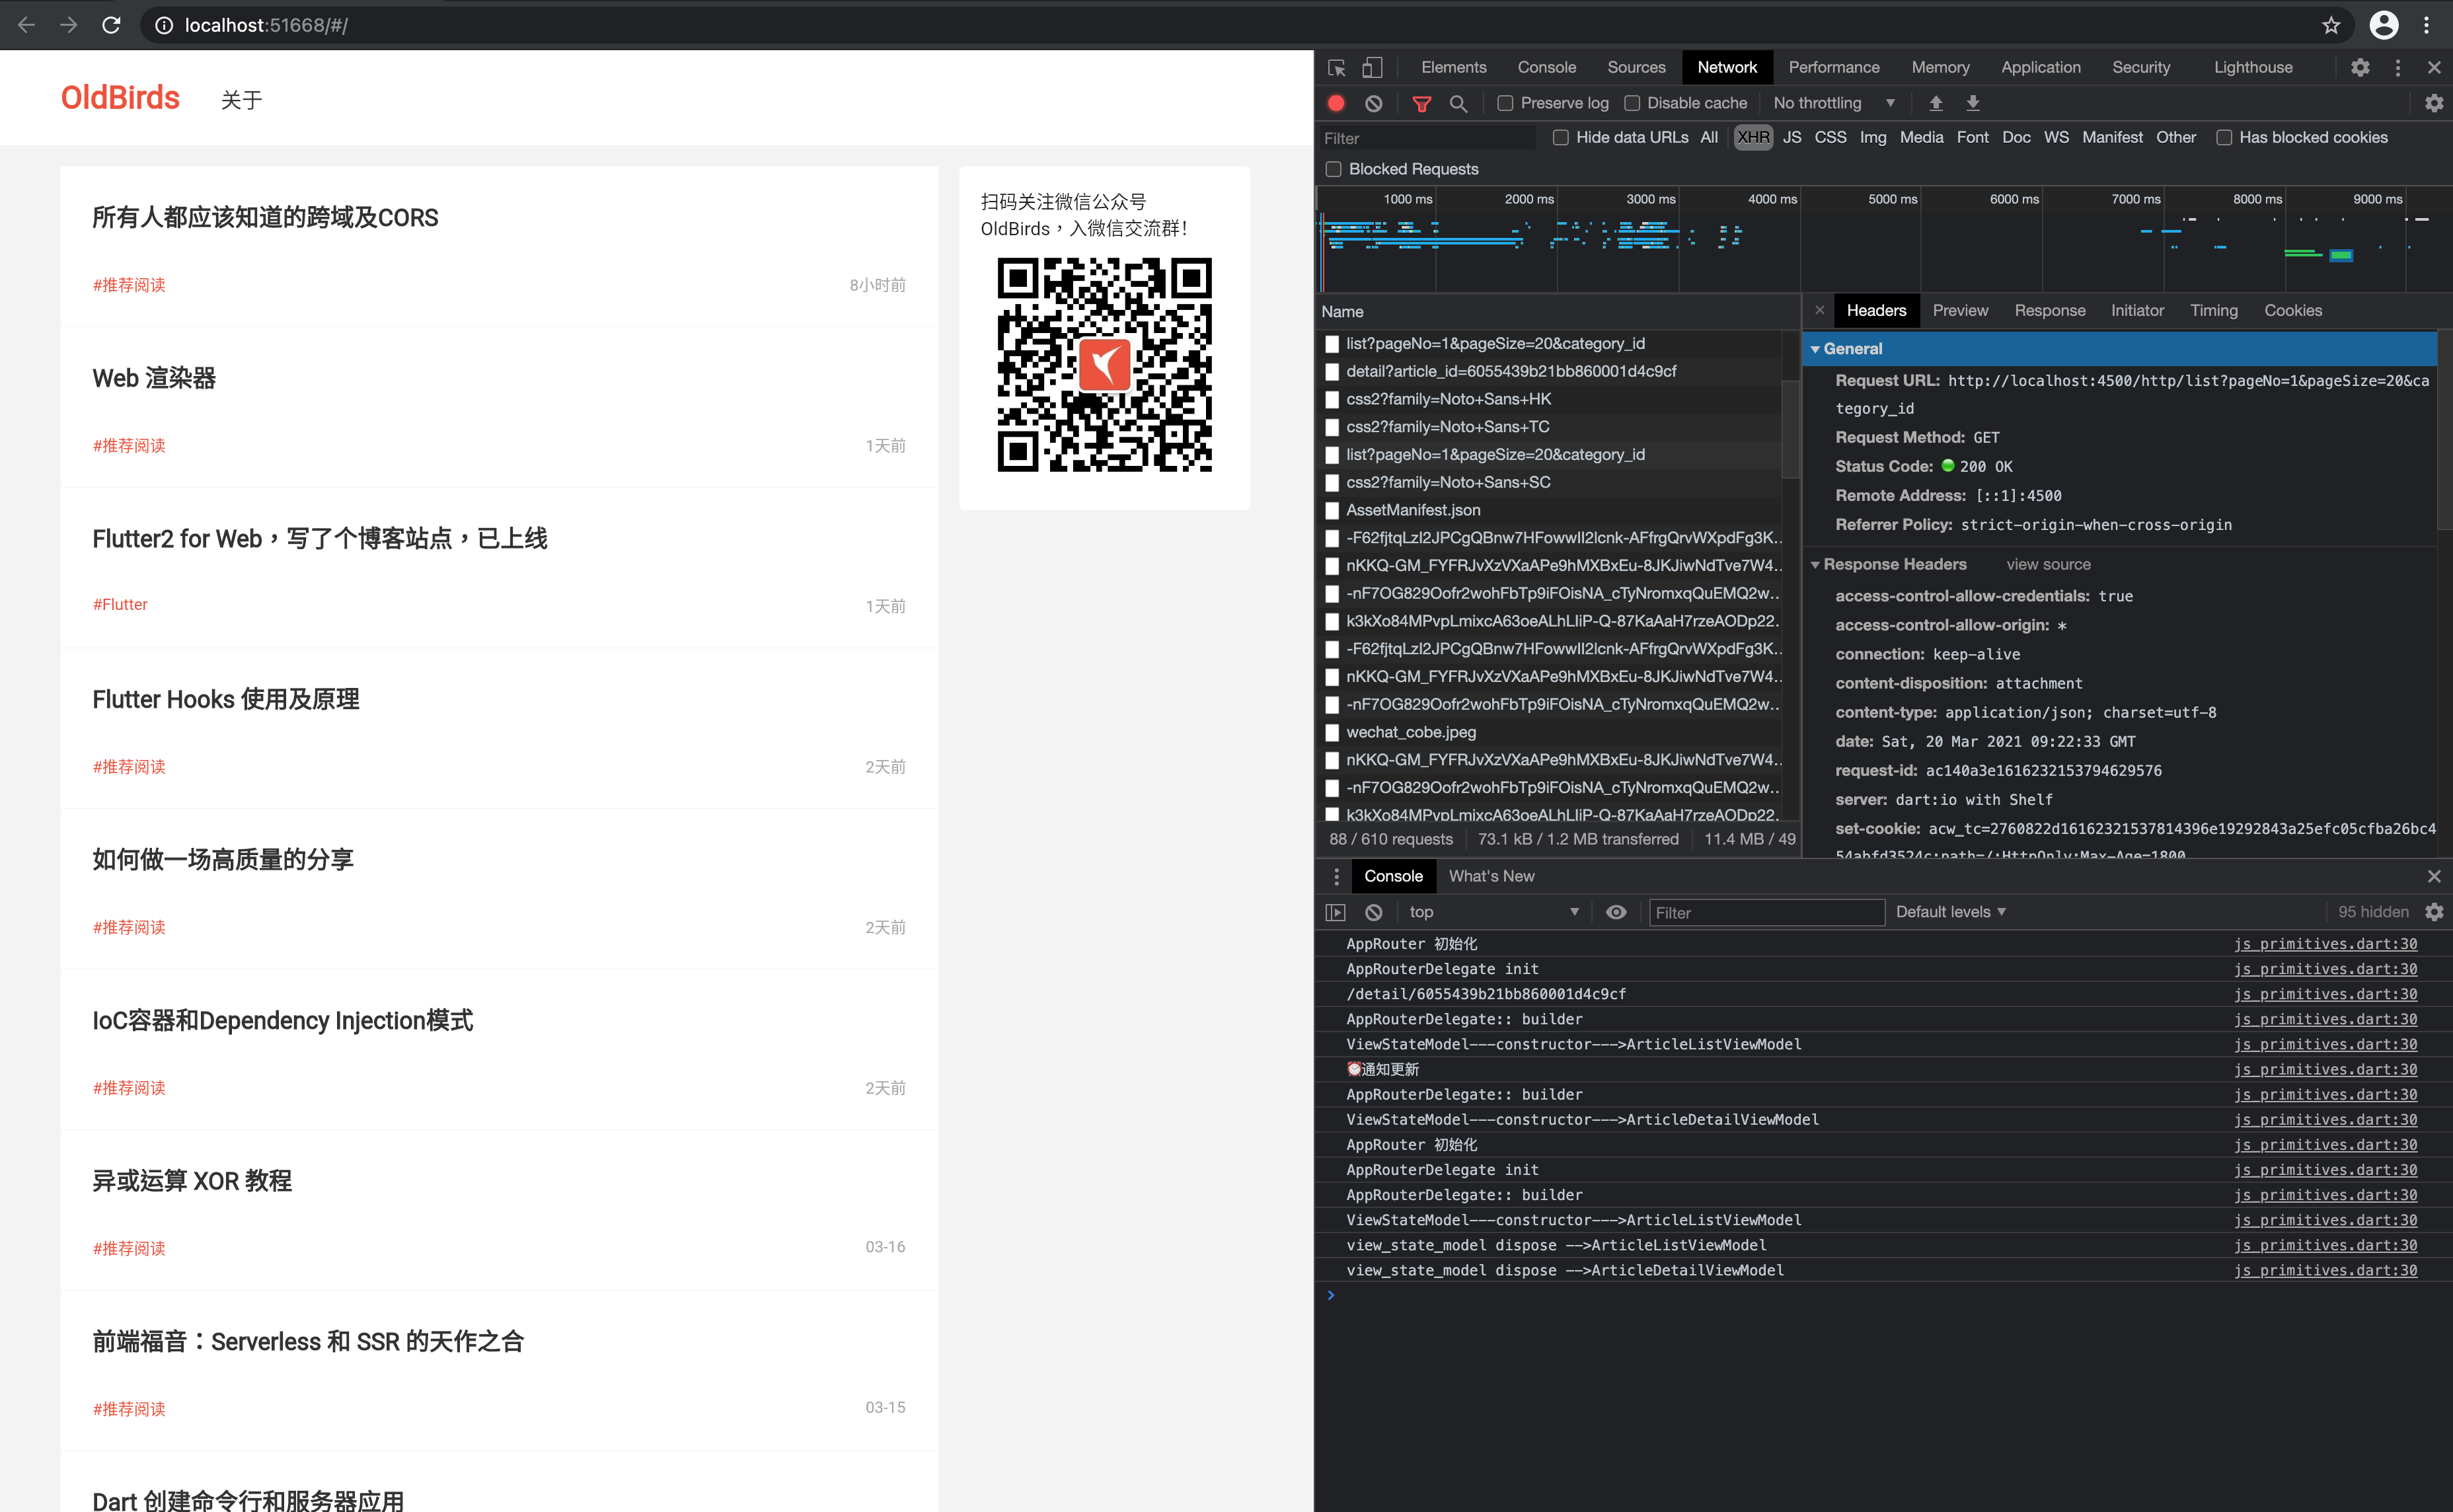Screen dimensions: 2453x1512
Task: Select the JS filter type
Action: [x=1792, y=137]
